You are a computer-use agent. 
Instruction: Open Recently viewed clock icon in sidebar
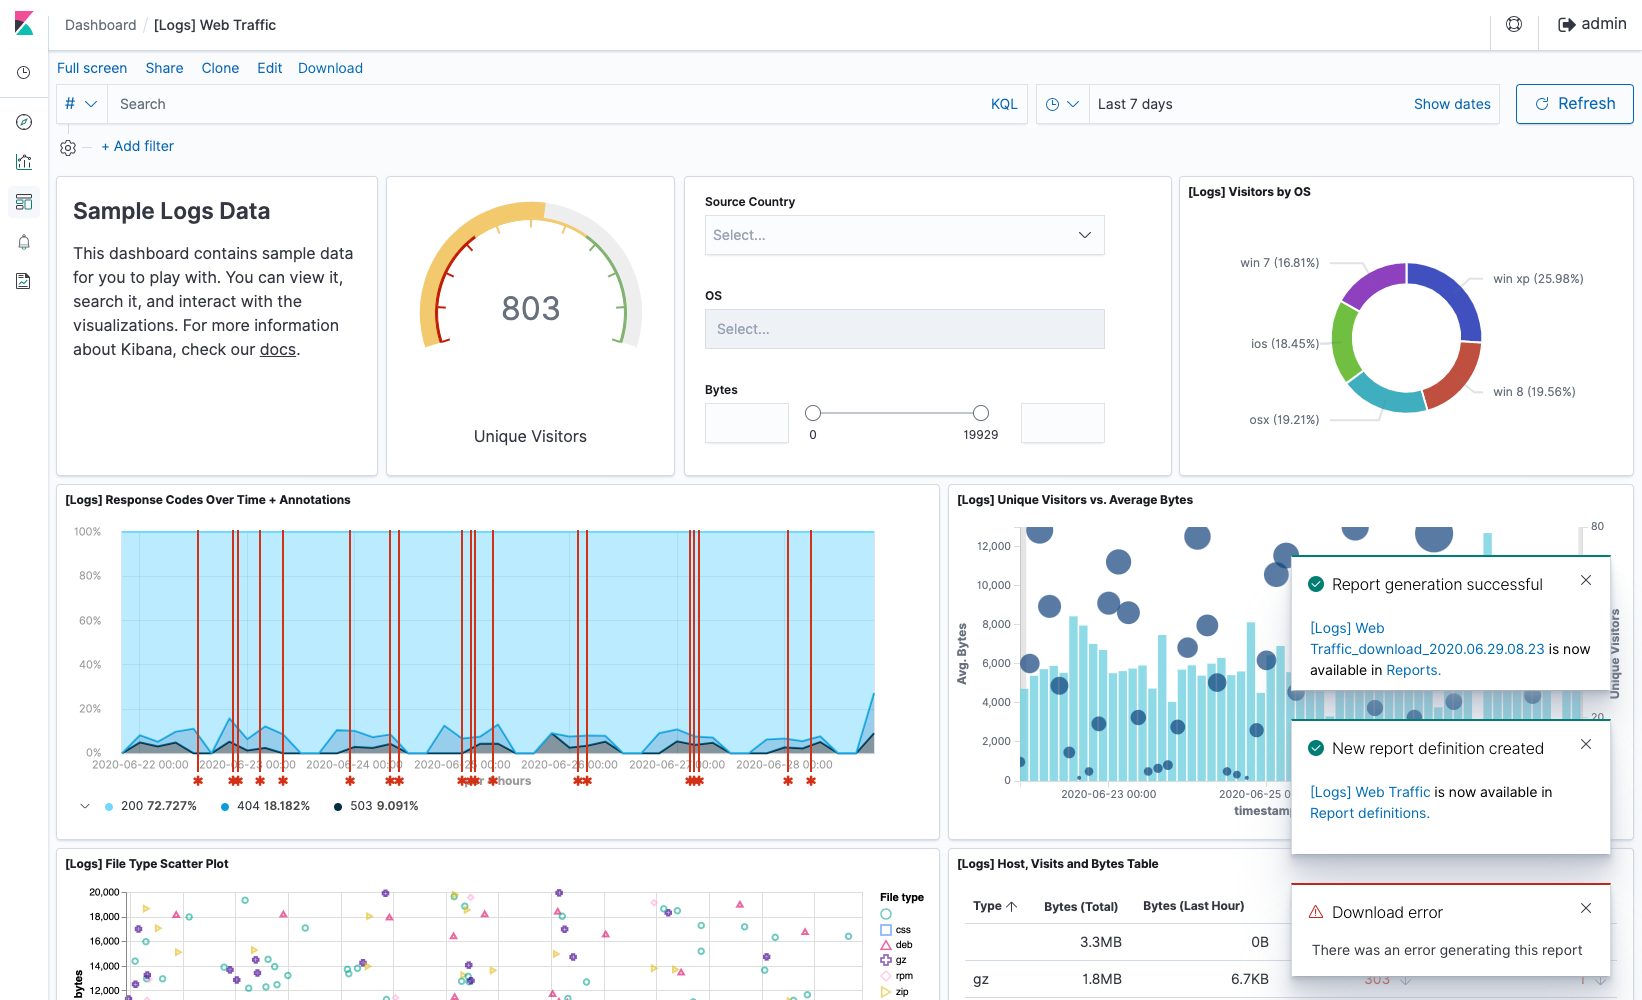pos(24,72)
